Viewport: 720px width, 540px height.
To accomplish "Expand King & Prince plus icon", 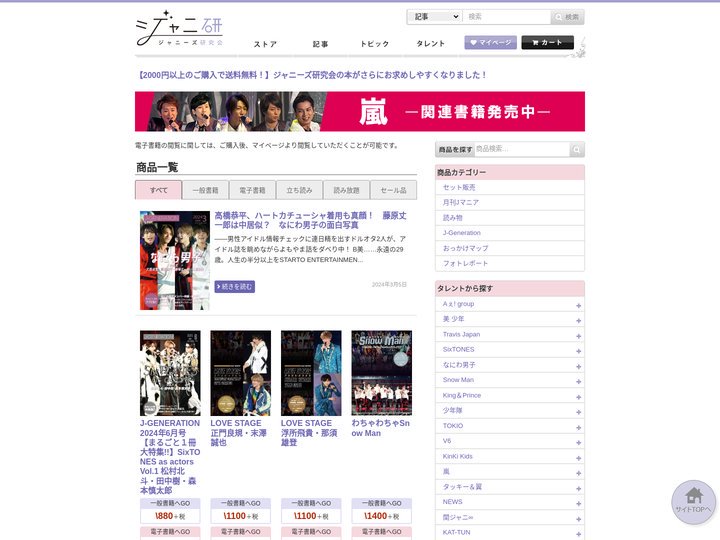I will pyautogui.click(x=579, y=397).
